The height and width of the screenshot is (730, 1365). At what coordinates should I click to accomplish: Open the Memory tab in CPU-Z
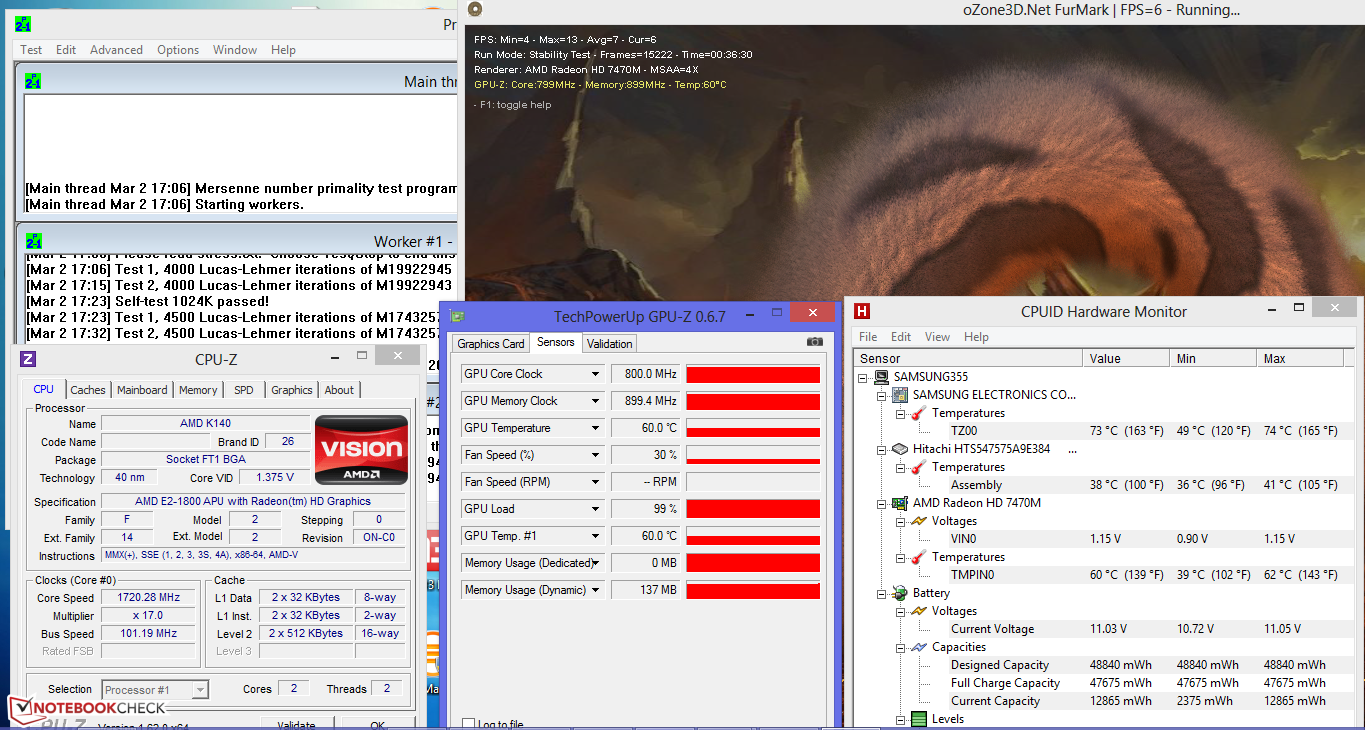(198, 390)
